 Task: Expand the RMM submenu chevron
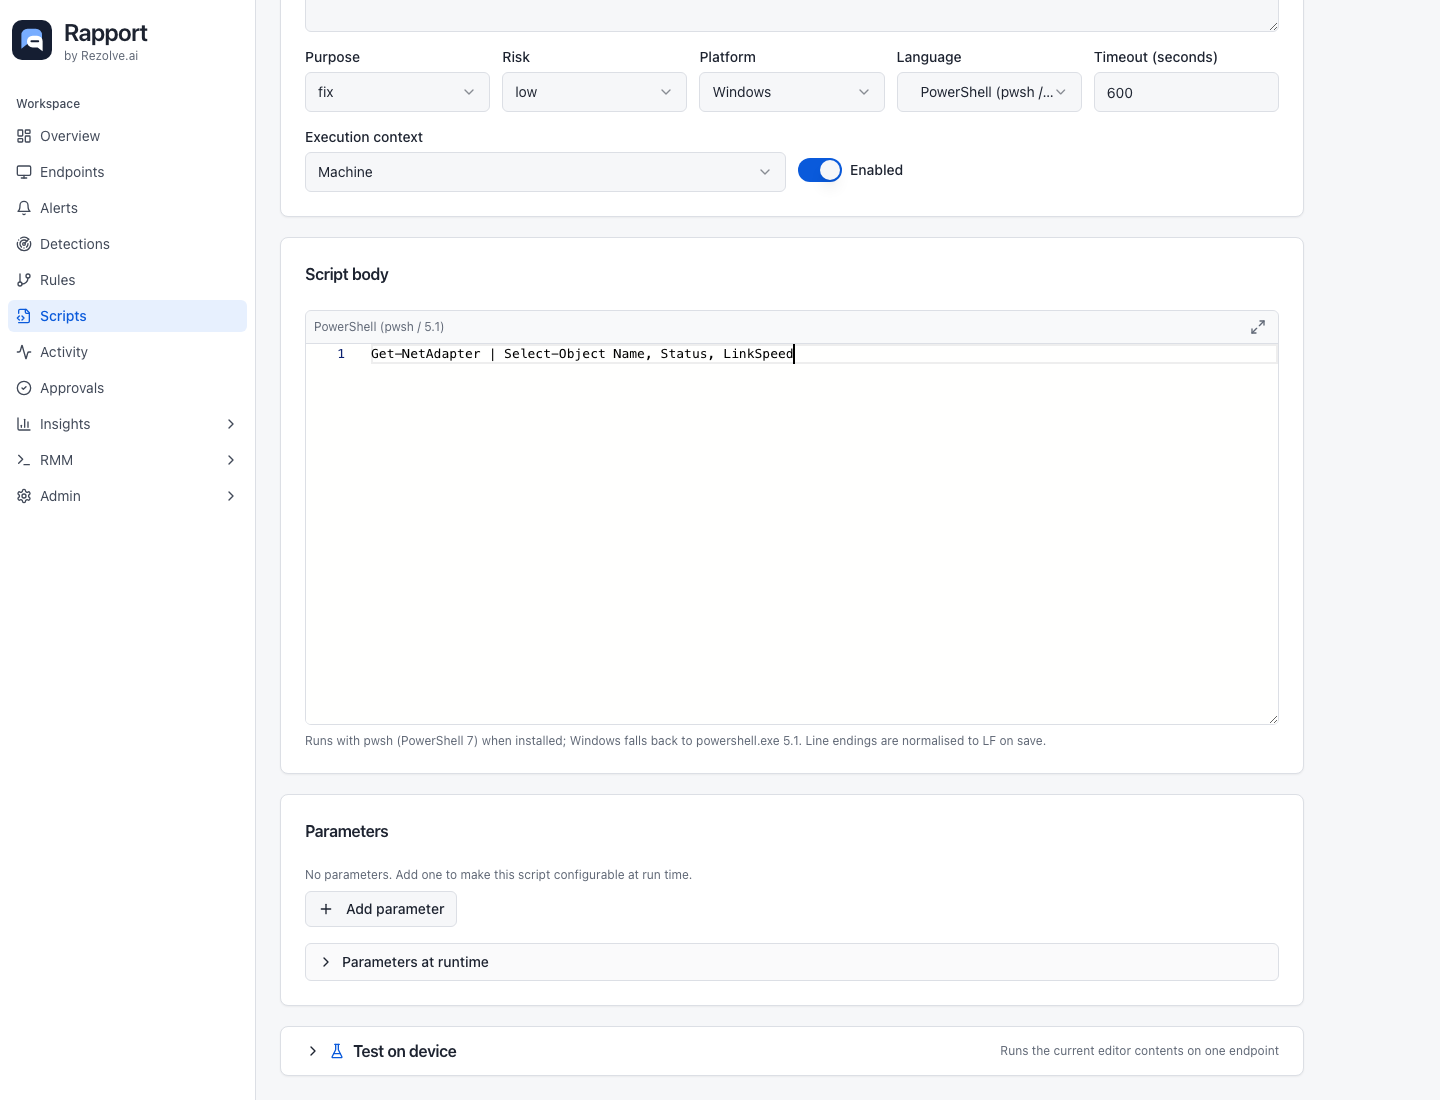231,460
